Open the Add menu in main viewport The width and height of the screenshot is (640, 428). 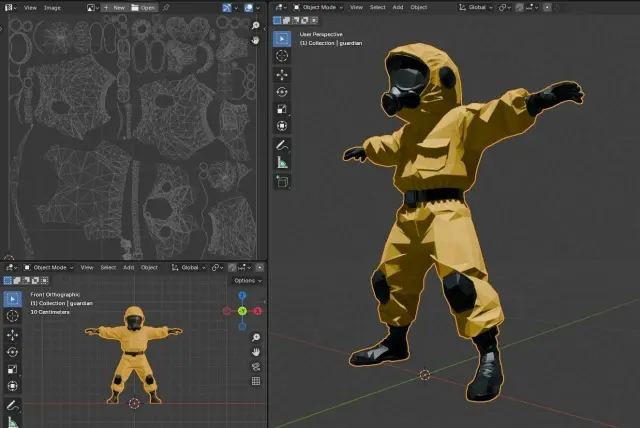tap(398, 7)
